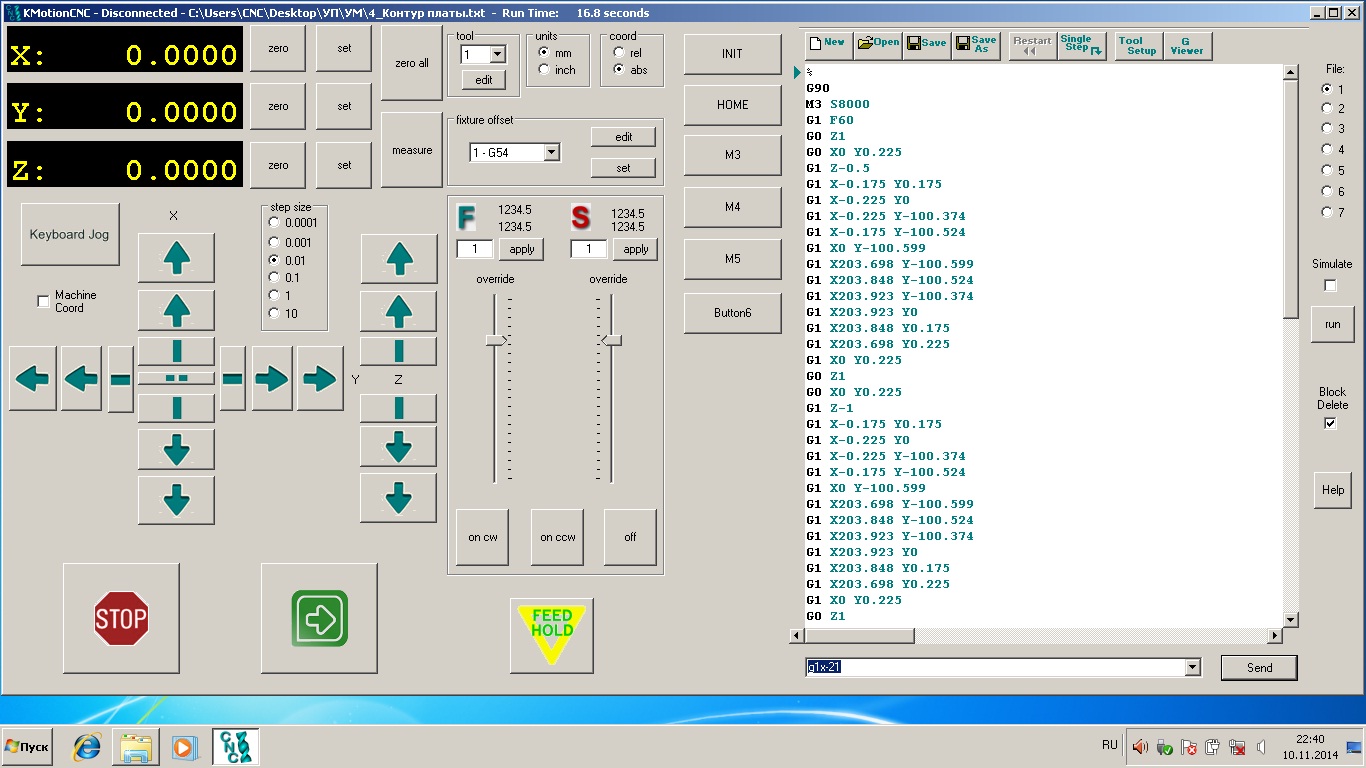Image resolution: width=1366 pixels, height=768 pixels.
Task: Open the fixture offset G54 dropdown
Action: 551,153
